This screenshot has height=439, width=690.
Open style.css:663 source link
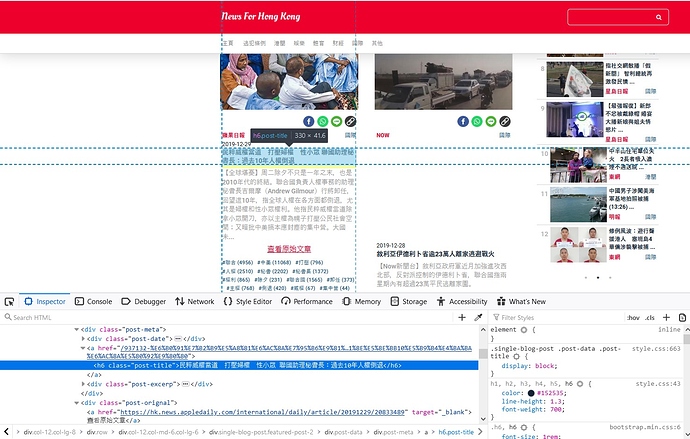click(x=656, y=349)
